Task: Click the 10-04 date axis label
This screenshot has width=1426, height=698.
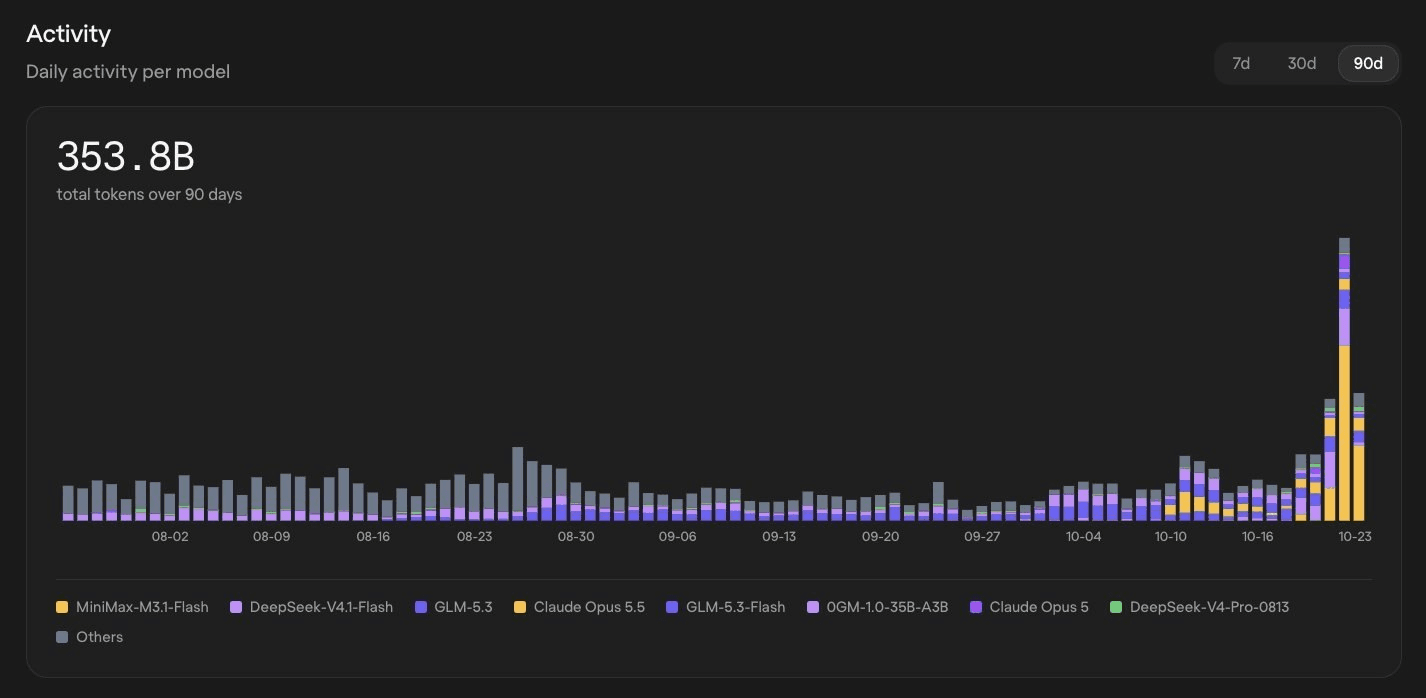Action: 1083,537
